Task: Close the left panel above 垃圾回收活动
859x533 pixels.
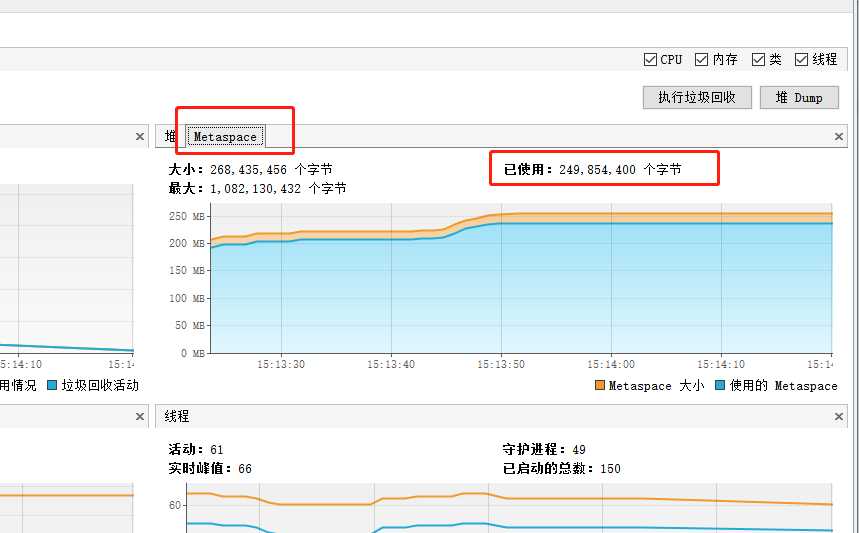Action: tap(140, 136)
